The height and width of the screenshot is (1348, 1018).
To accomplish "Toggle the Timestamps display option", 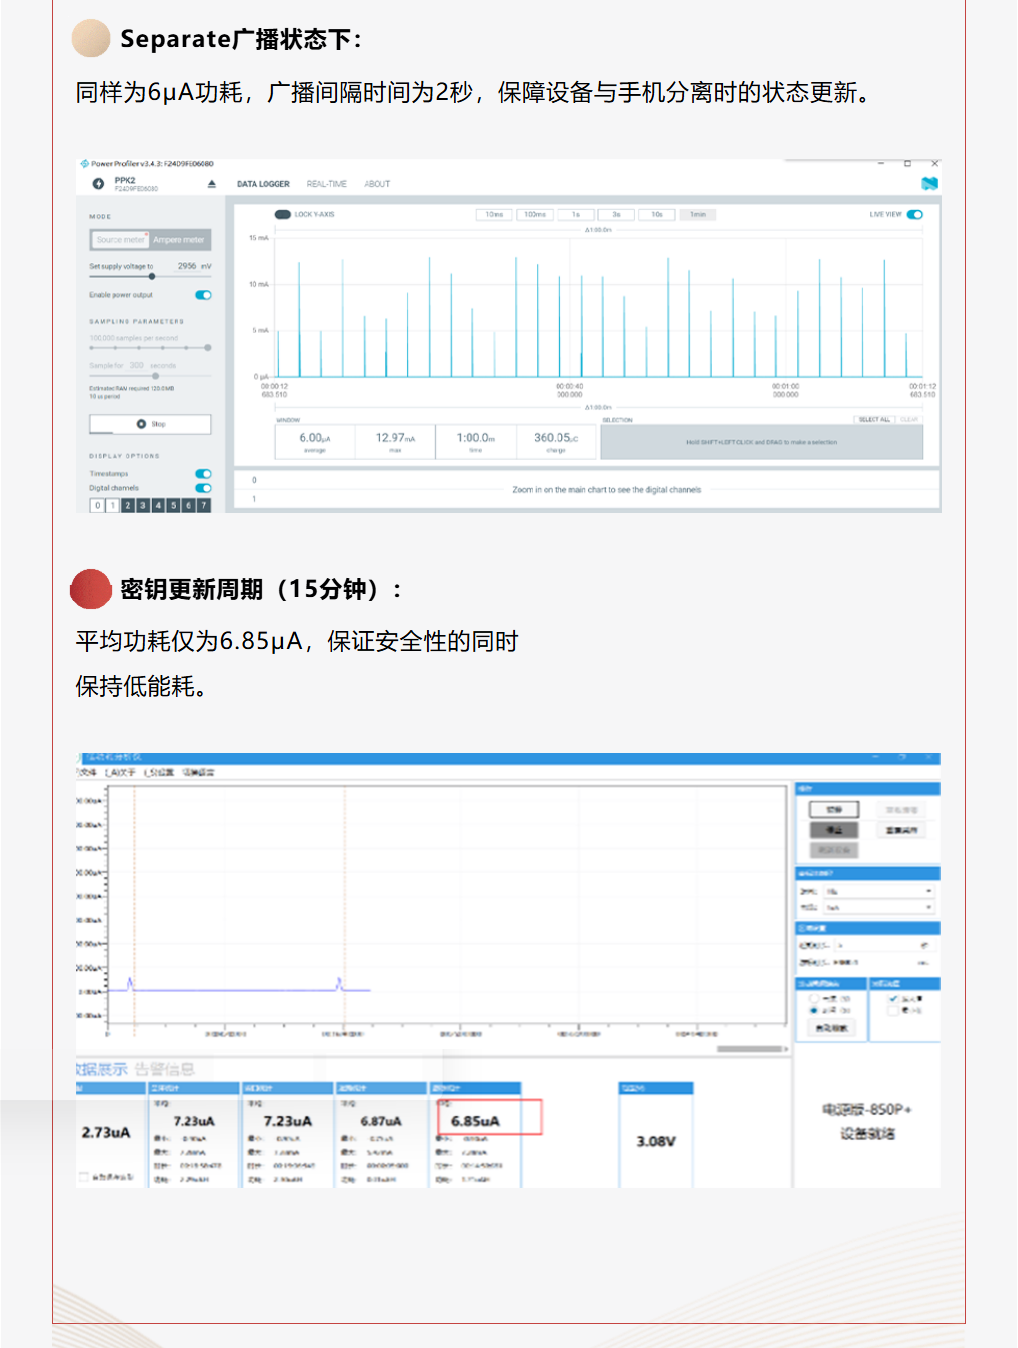I will coord(203,474).
